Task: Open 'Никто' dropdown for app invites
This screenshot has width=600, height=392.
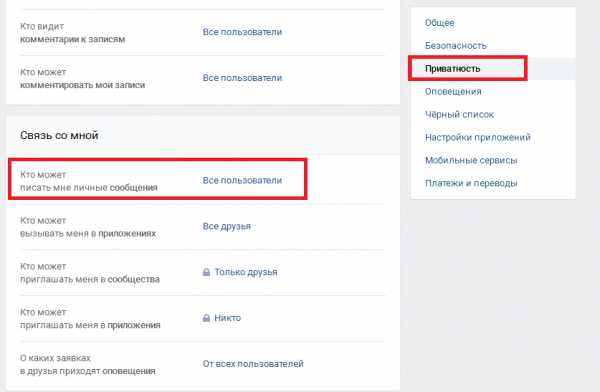Action: click(227, 318)
